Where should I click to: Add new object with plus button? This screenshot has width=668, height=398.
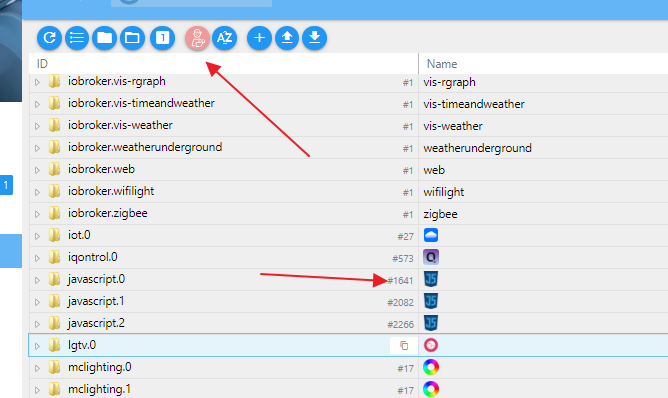[259, 38]
